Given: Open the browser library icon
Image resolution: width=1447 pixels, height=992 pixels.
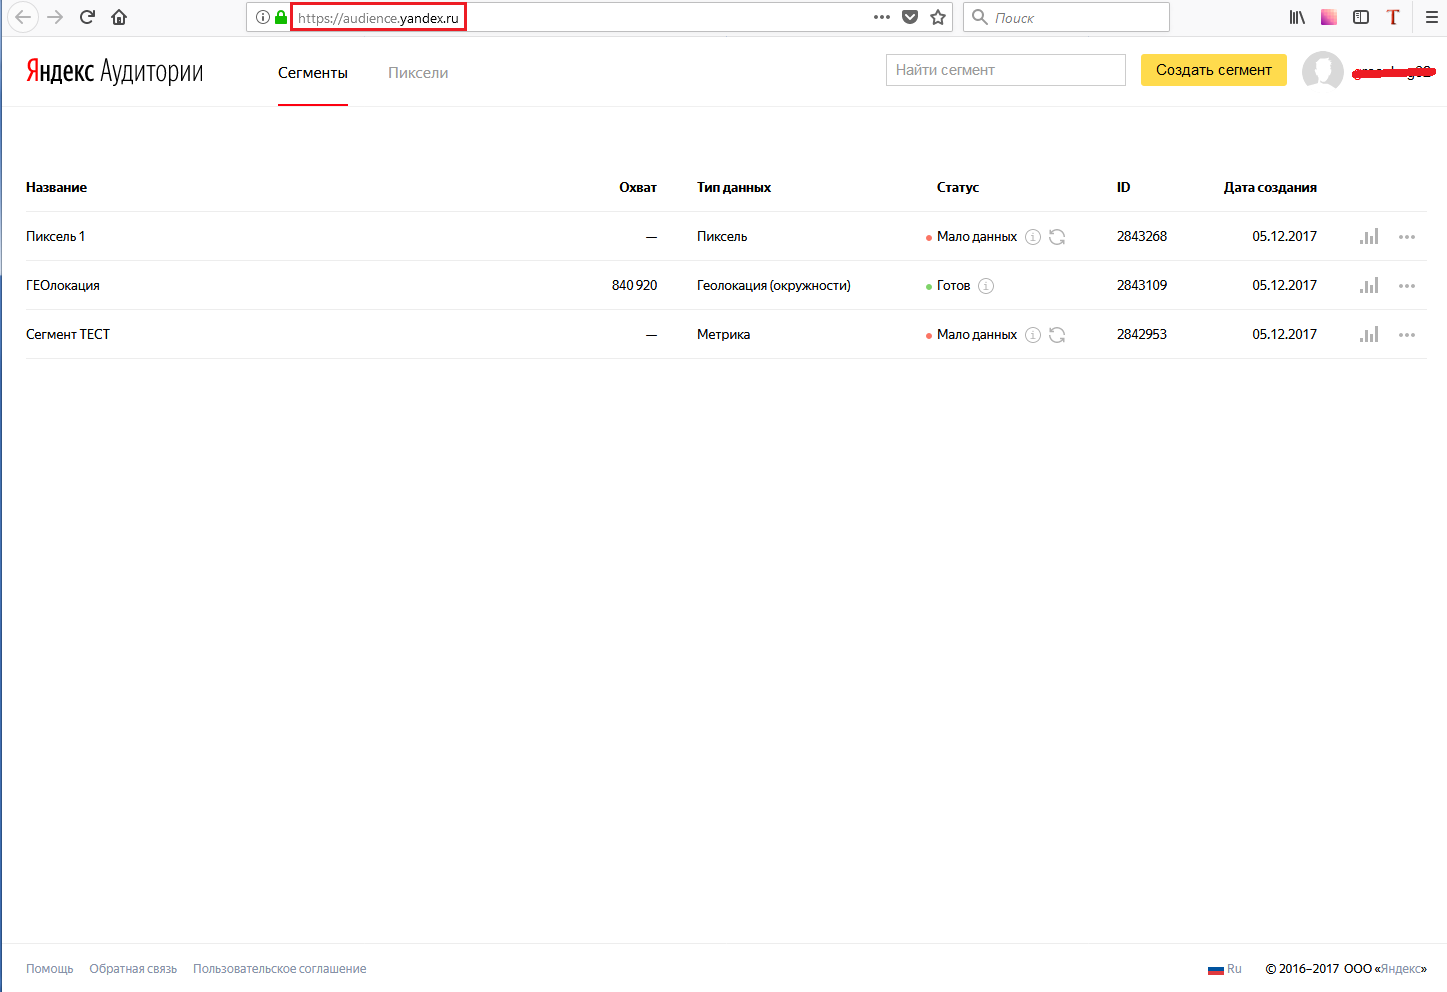Looking at the screenshot, I should click(x=1297, y=17).
